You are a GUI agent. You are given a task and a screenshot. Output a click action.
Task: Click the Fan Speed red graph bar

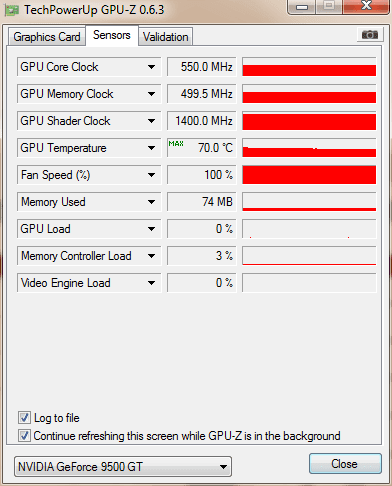coord(309,175)
